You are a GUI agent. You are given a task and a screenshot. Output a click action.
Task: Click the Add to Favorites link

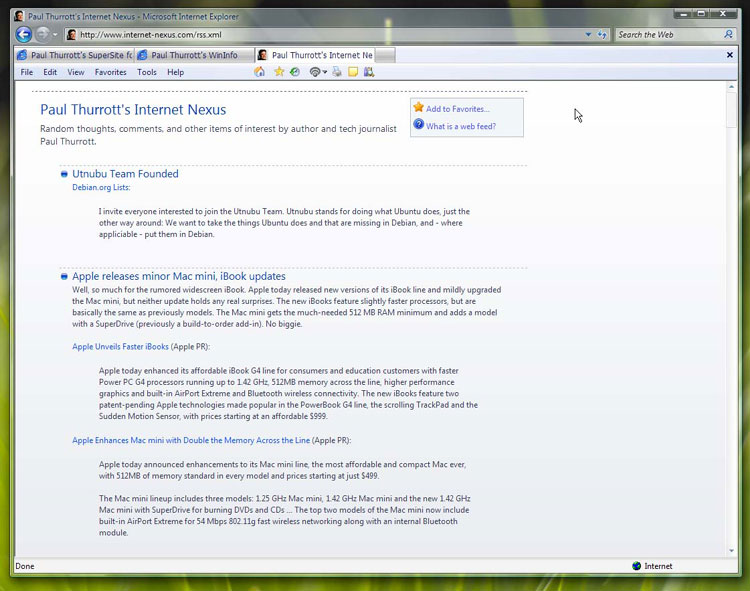click(457, 109)
